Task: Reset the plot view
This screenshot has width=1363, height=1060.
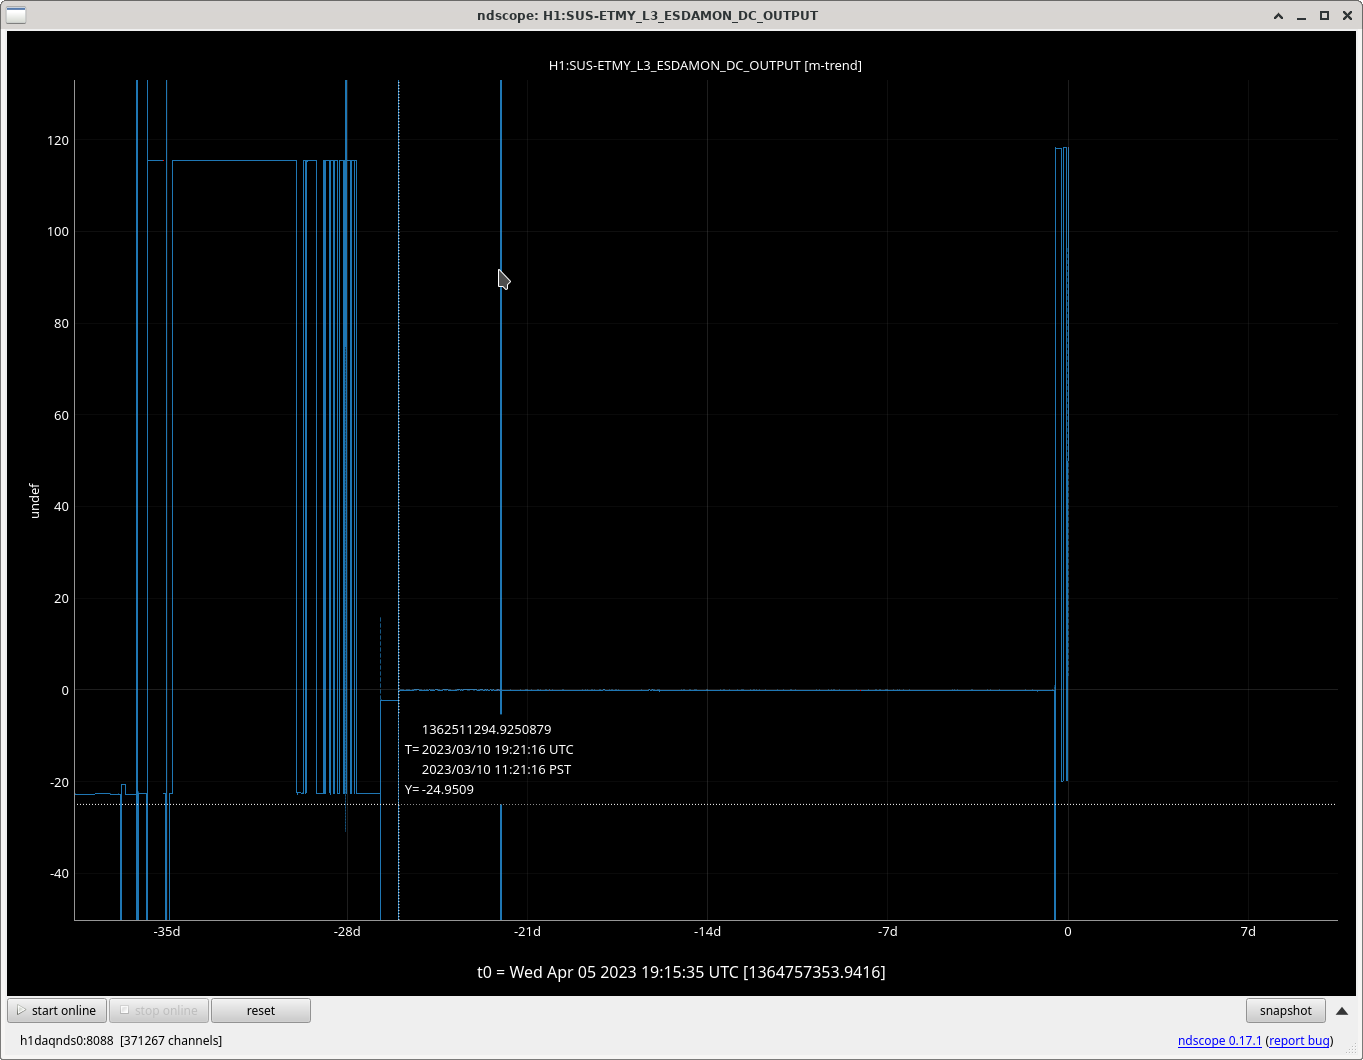Action: (x=261, y=1010)
